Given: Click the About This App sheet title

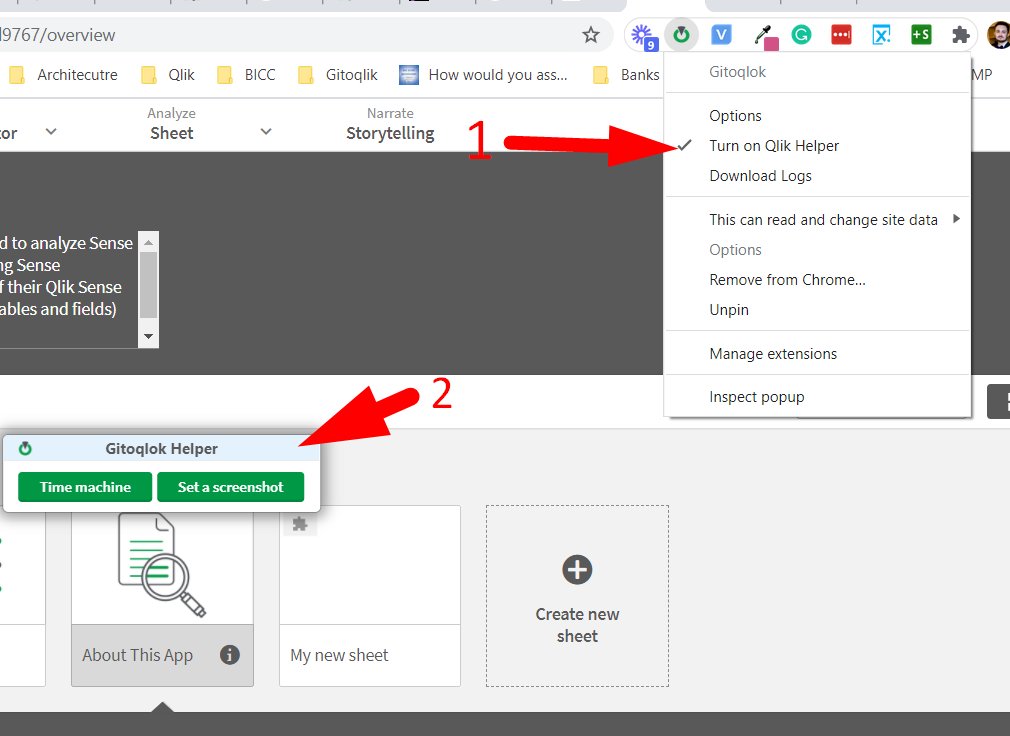Looking at the screenshot, I should pyautogui.click(x=137, y=655).
